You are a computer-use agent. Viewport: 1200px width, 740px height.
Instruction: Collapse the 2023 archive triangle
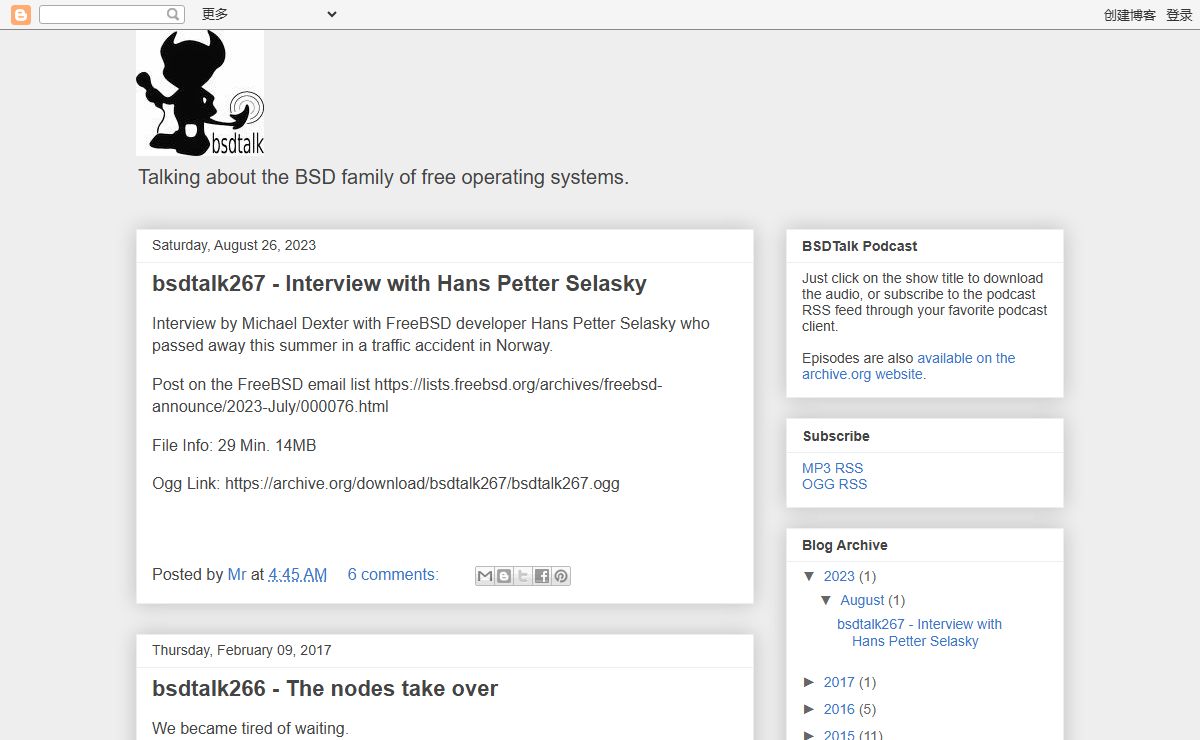coord(810,576)
